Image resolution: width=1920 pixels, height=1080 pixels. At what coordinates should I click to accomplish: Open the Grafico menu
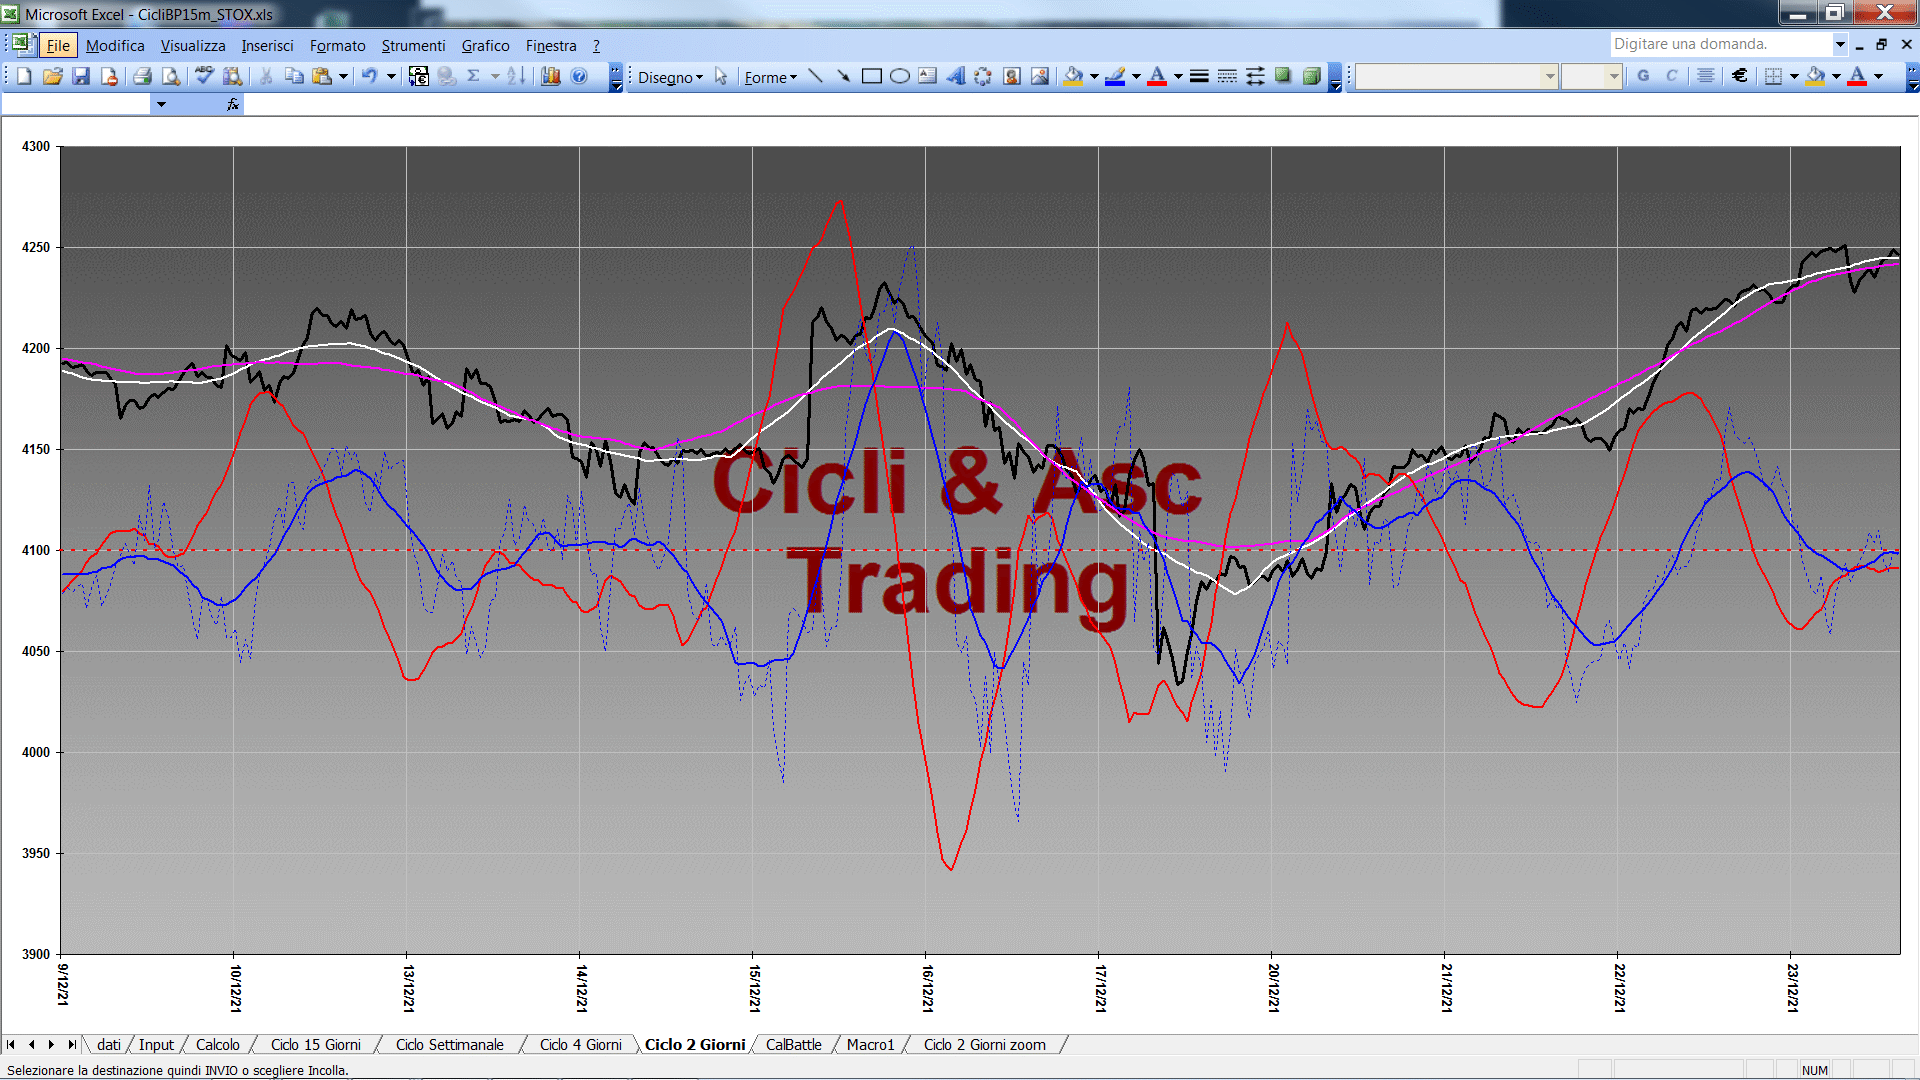click(x=485, y=46)
